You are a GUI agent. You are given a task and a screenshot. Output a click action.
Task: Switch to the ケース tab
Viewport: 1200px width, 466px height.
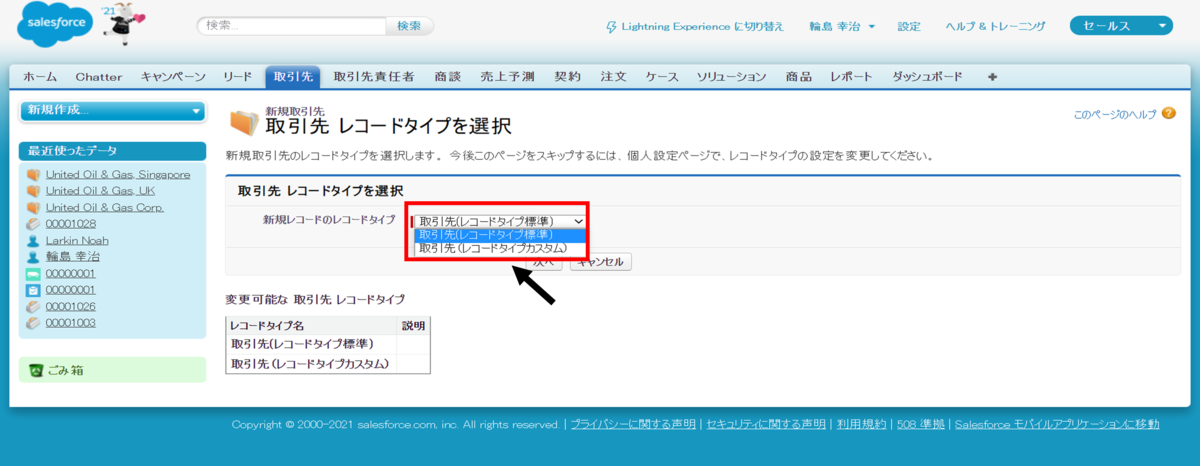[662, 77]
